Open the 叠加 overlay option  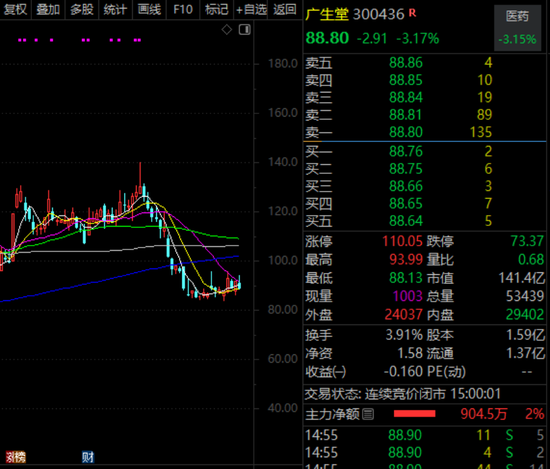(48, 9)
